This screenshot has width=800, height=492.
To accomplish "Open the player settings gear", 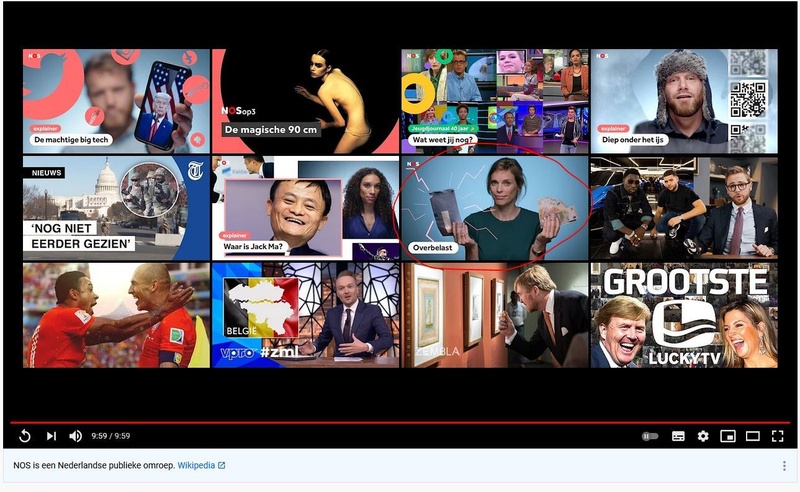I will pos(703,436).
